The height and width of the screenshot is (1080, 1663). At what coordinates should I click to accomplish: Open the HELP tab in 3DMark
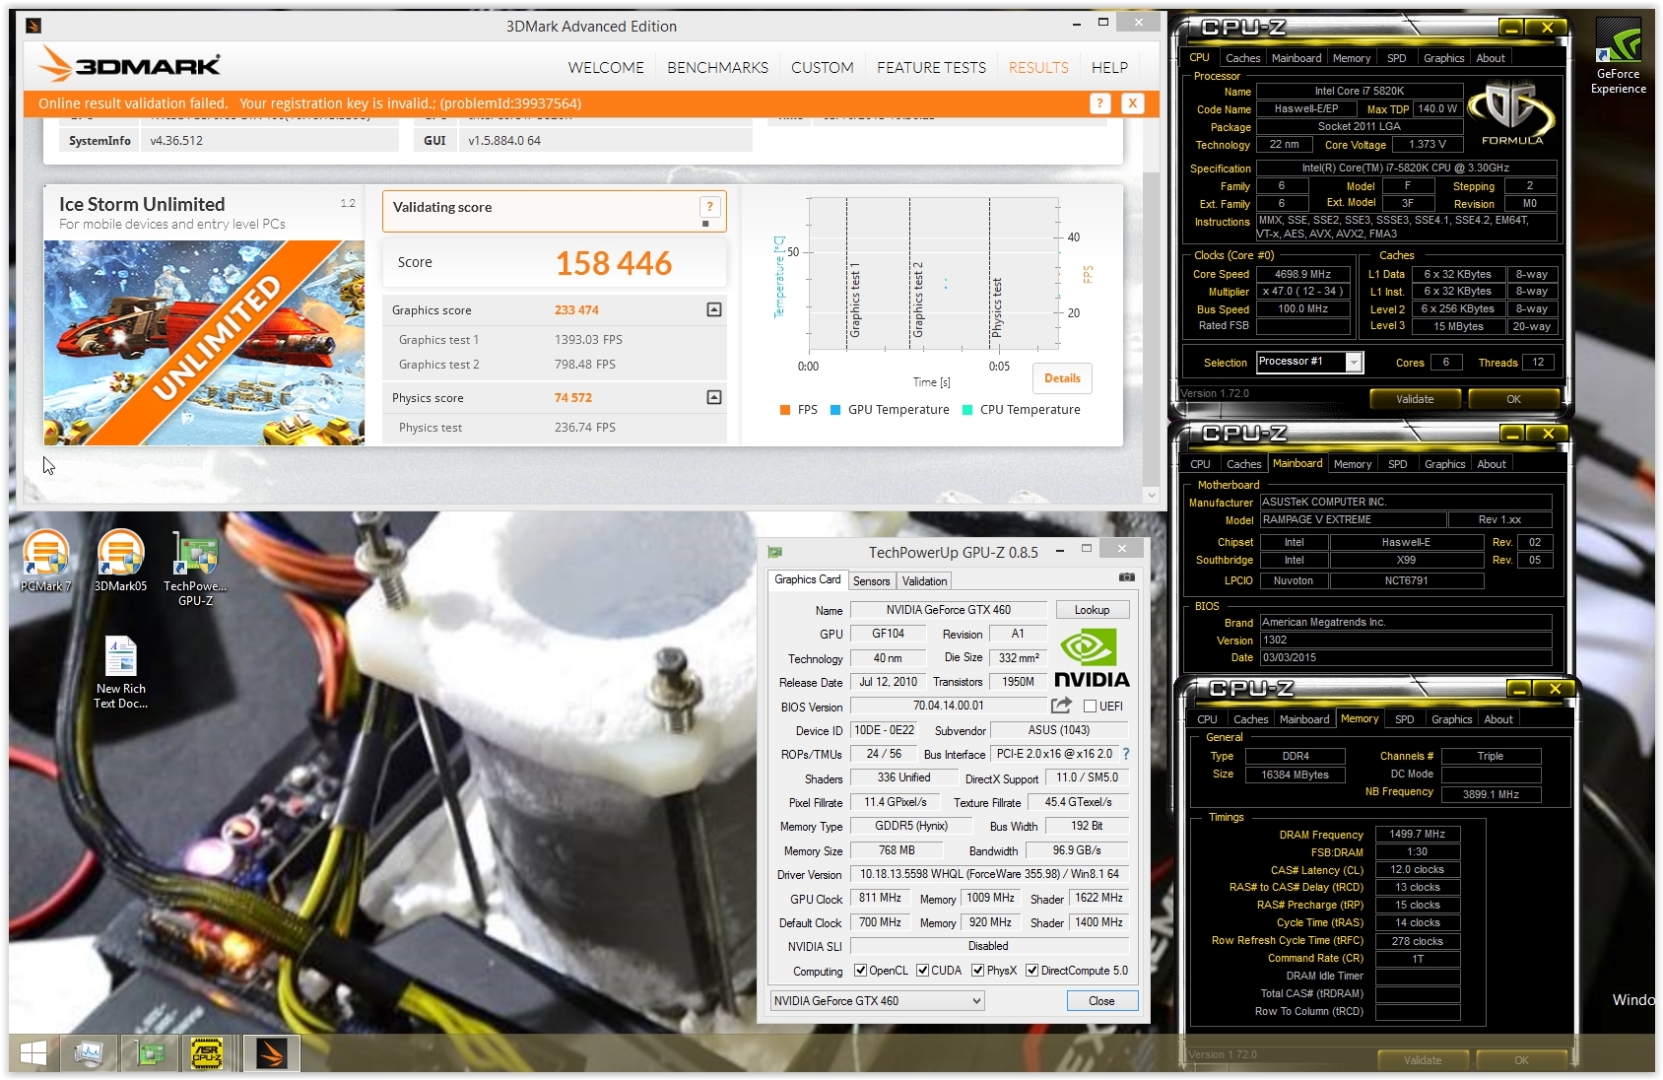(x=1109, y=67)
